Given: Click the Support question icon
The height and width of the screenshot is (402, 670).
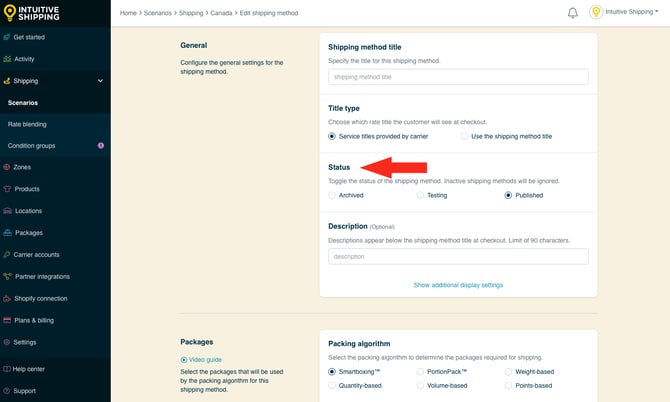Looking at the screenshot, I should coord(6,391).
